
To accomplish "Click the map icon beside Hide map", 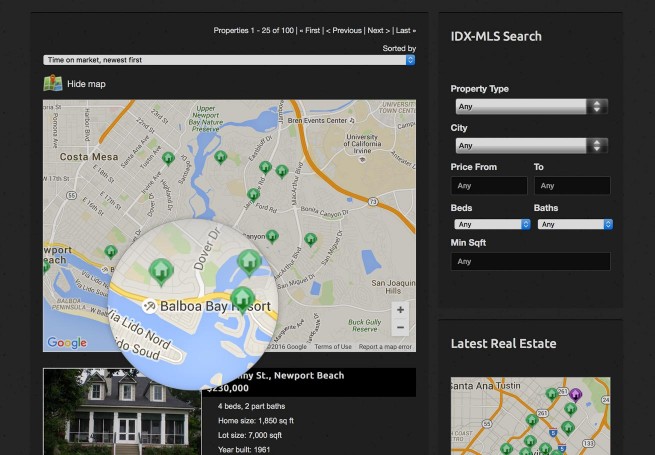I will coord(53,83).
